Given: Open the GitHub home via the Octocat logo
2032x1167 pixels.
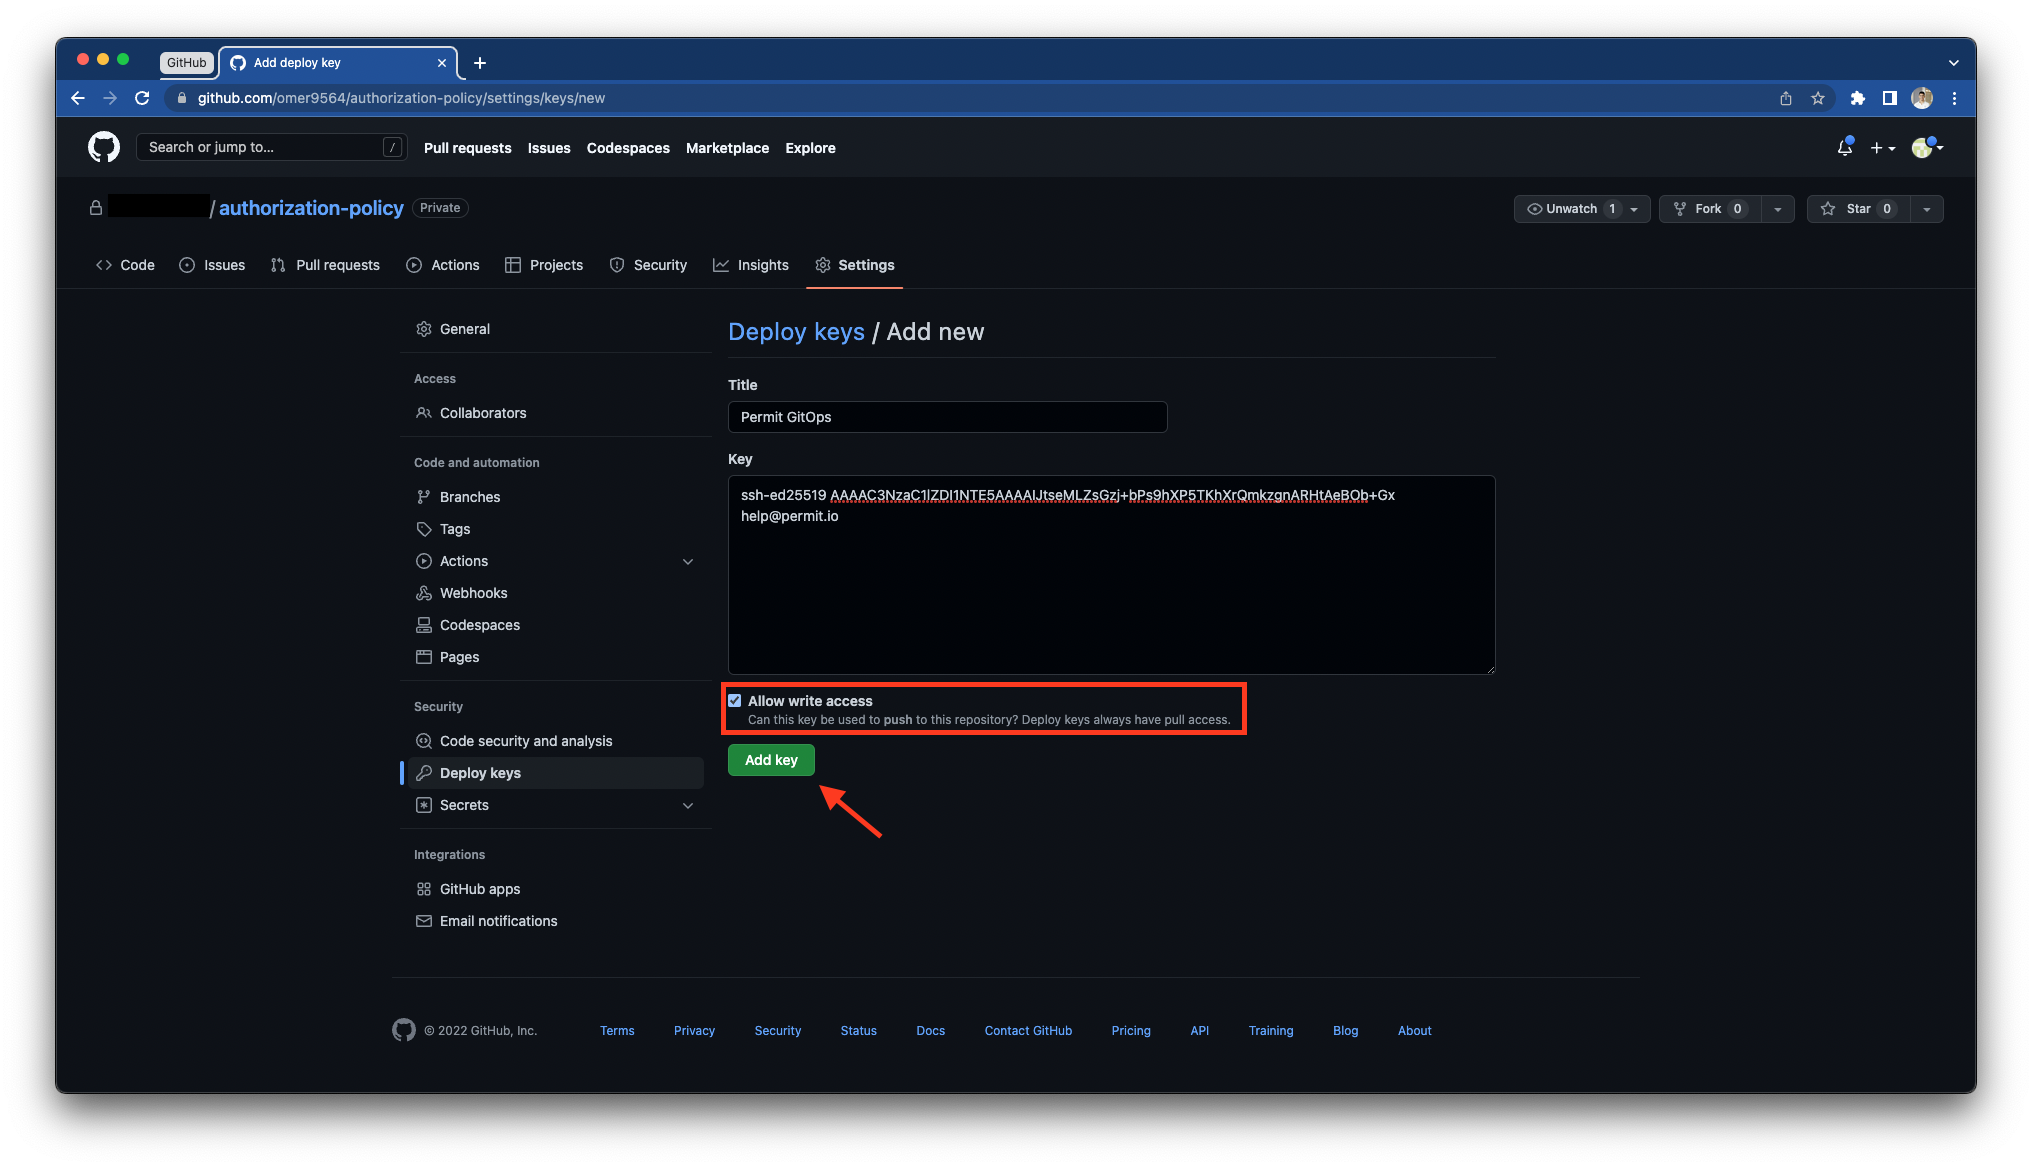Looking at the screenshot, I should point(103,147).
